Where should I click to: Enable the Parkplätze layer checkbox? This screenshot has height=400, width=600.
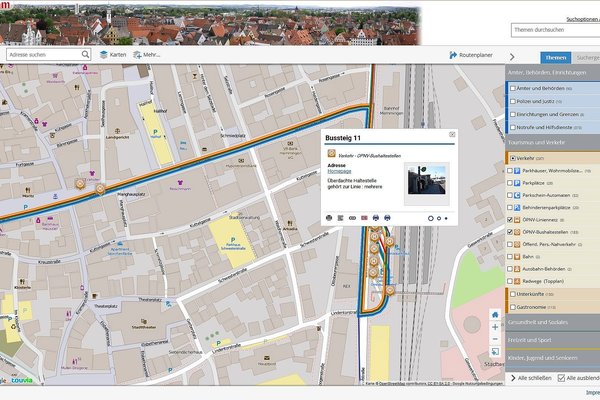(510, 183)
